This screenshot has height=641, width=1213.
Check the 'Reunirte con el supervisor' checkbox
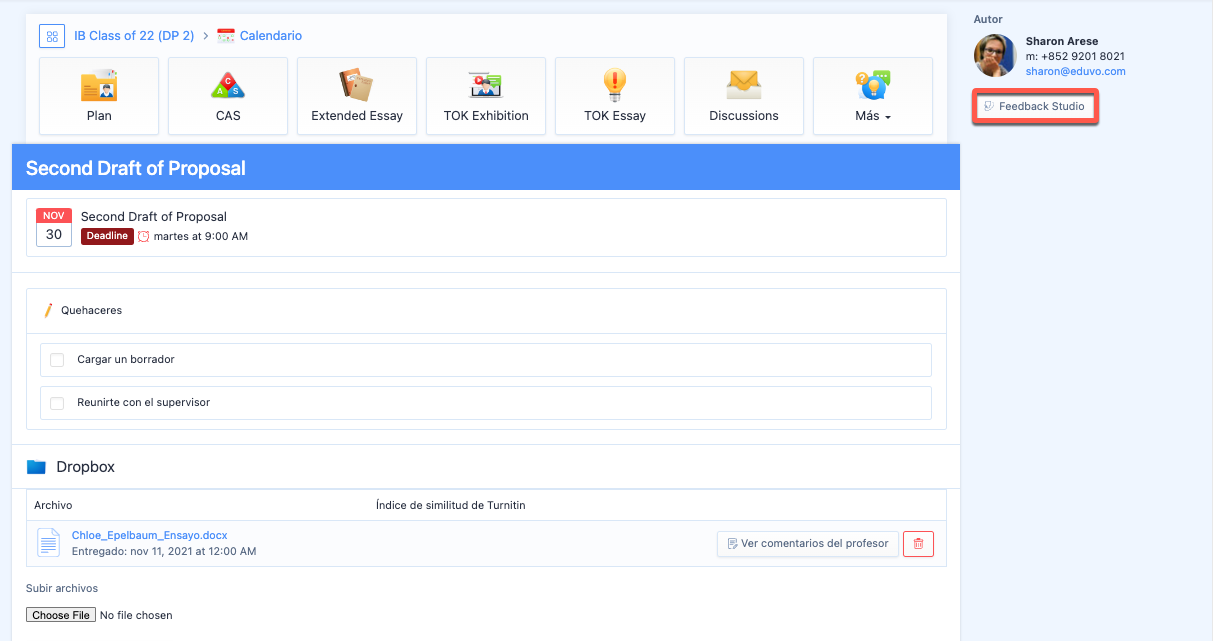[x=57, y=403]
